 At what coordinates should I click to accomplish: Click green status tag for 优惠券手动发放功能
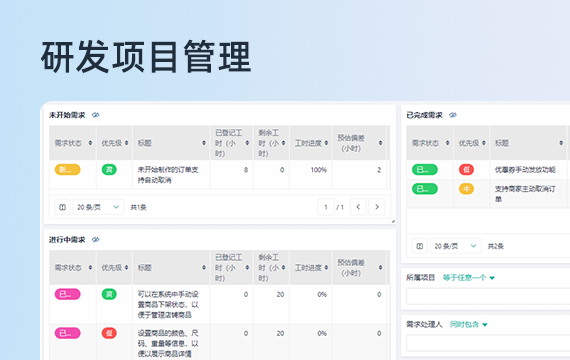tap(425, 170)
